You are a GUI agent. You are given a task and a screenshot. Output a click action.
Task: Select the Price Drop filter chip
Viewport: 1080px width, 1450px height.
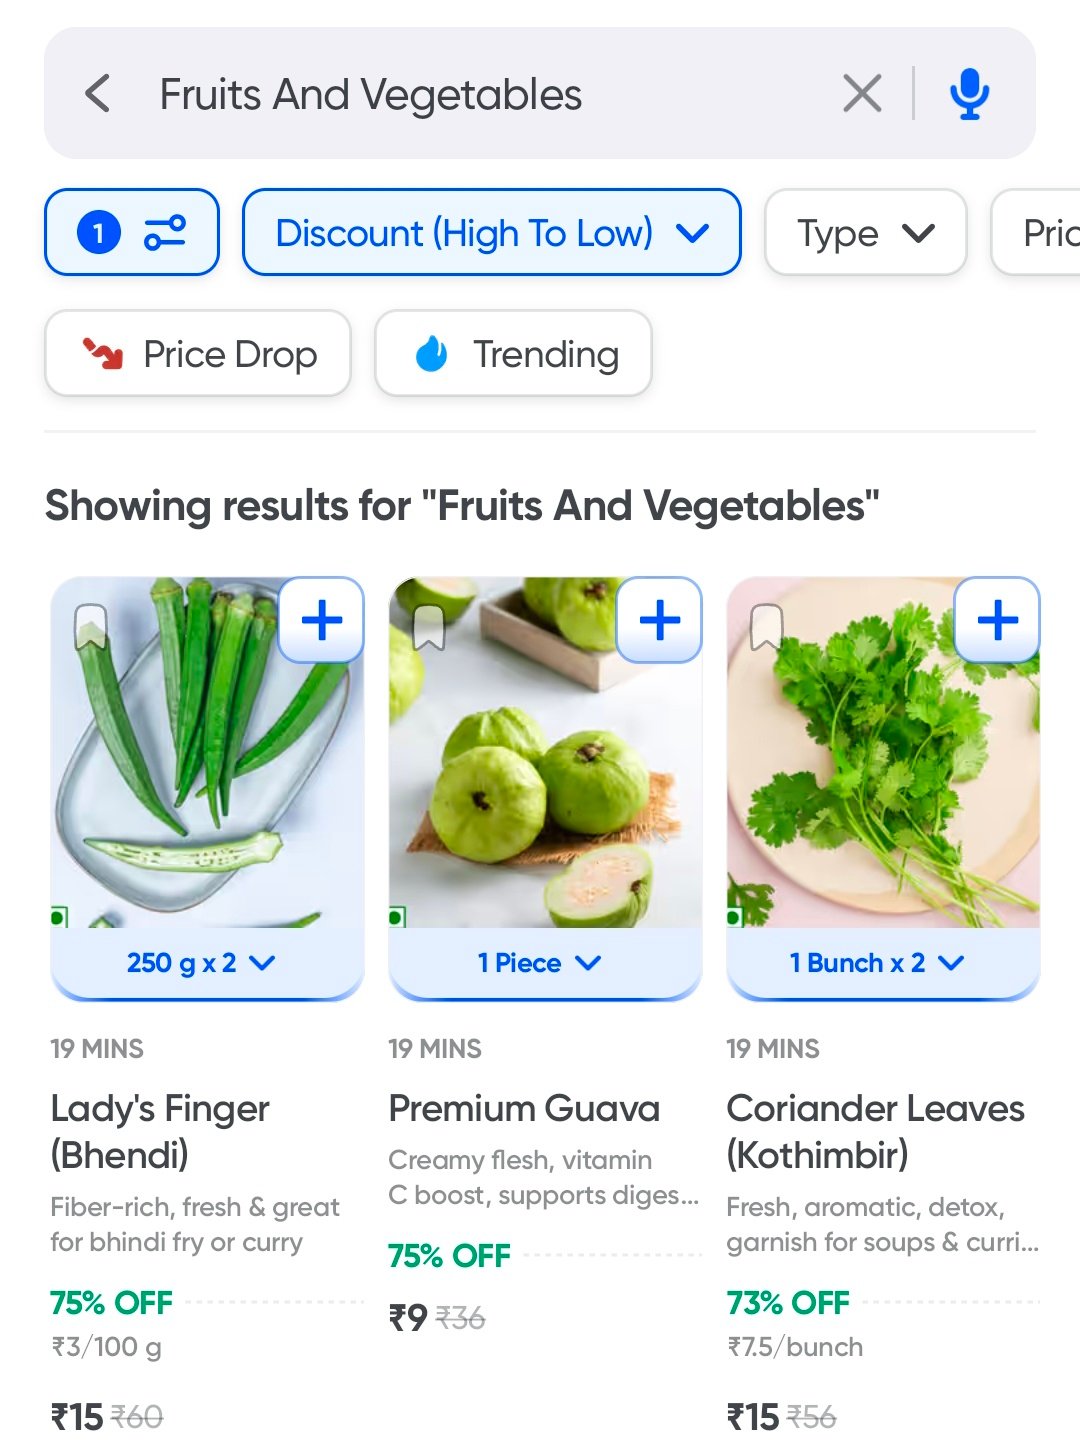(198, 354)
